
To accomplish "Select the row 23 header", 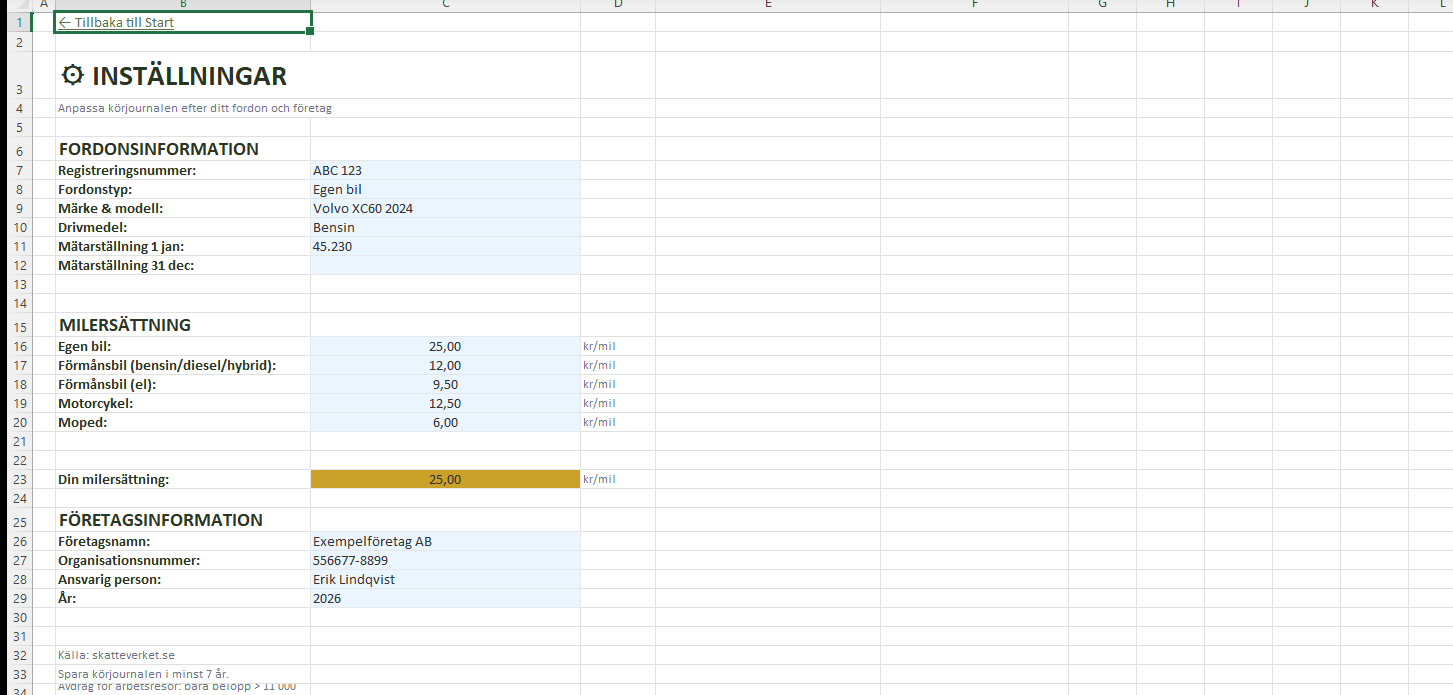I will pos(16,479).
